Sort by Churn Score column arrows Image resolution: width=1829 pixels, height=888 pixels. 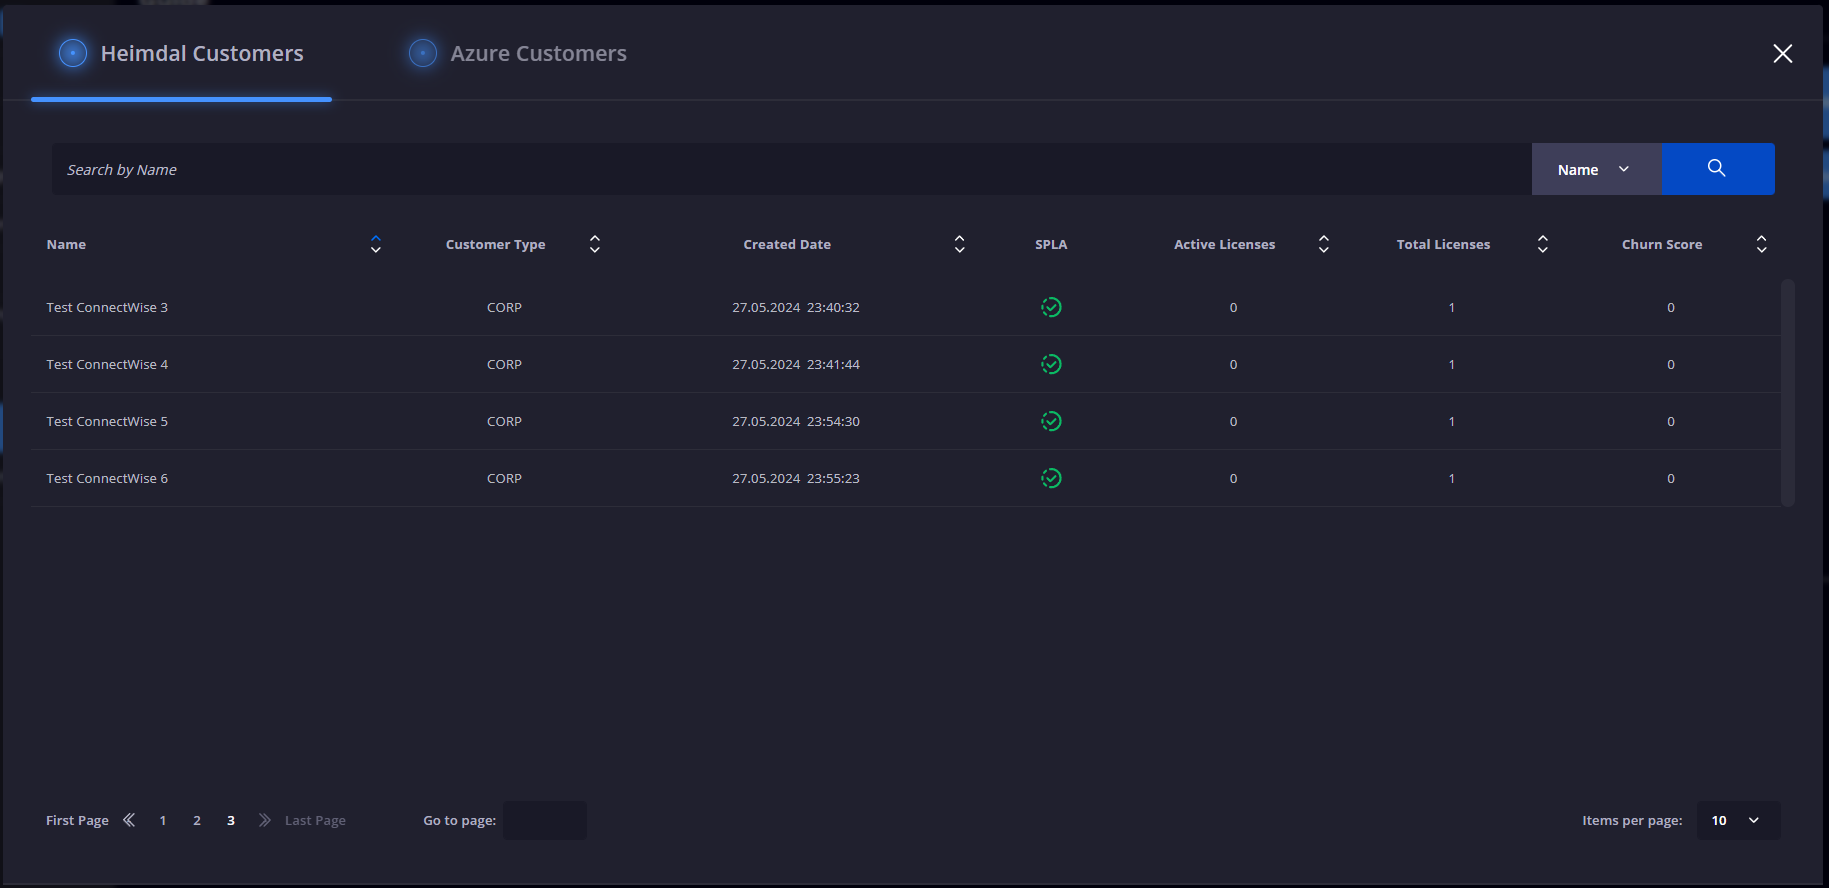click(x=1762, y=244)
